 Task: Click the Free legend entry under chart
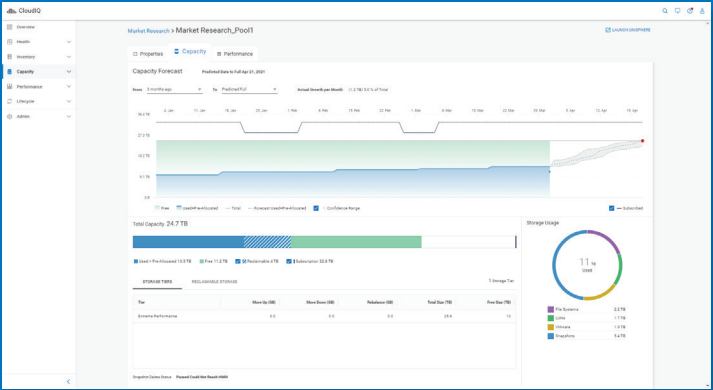click(x=162, y=208)
